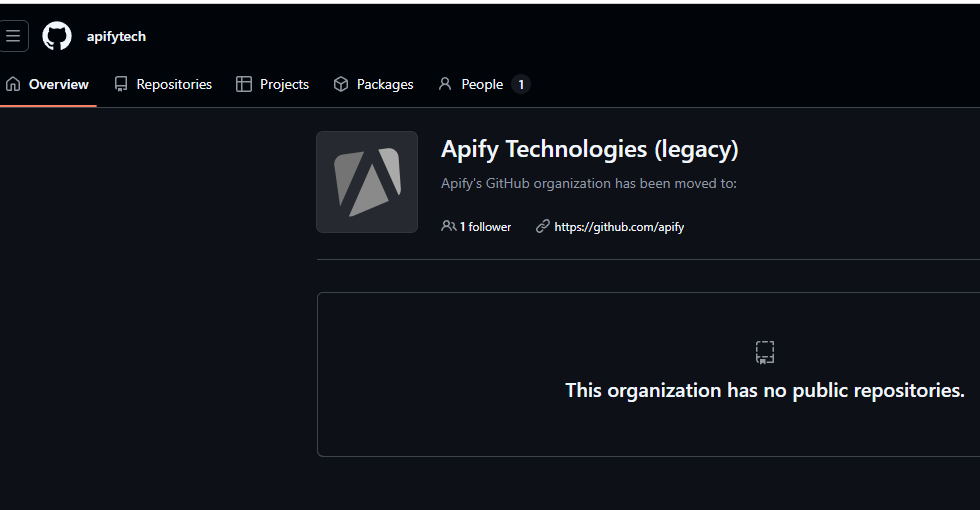The width and height of the screenshot is (980, 510).
Task: Click the Apify Technologies (legacy) heading
Action: pos(589,149)
